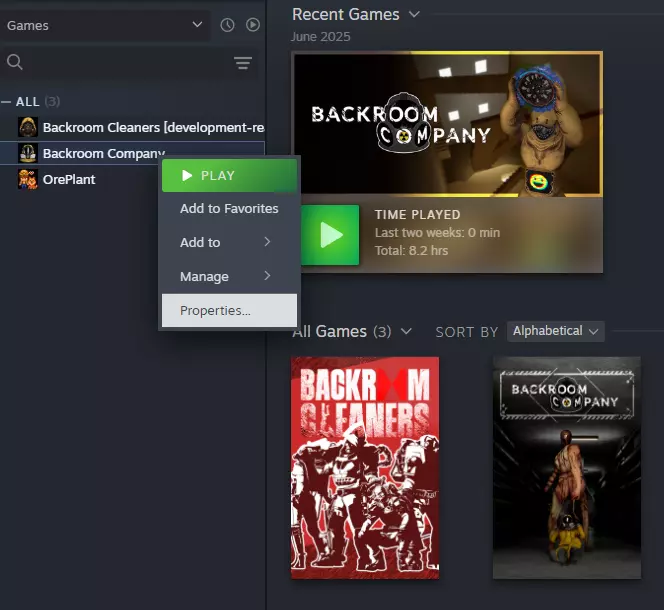Open the Manage submenu
This screenshot has width=664, height=610.
[x=229, y=276]
